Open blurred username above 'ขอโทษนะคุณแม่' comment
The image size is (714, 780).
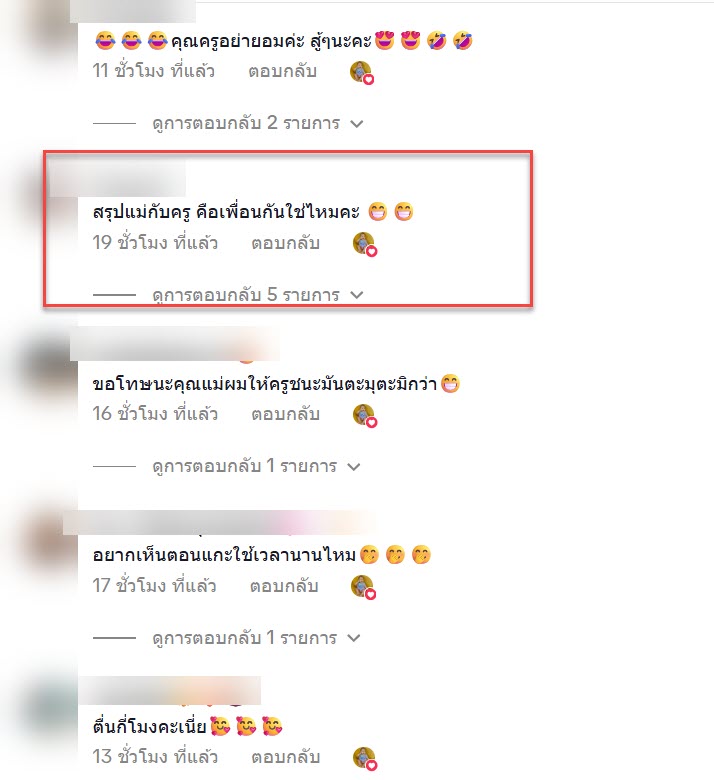click(x=174, y=344)
